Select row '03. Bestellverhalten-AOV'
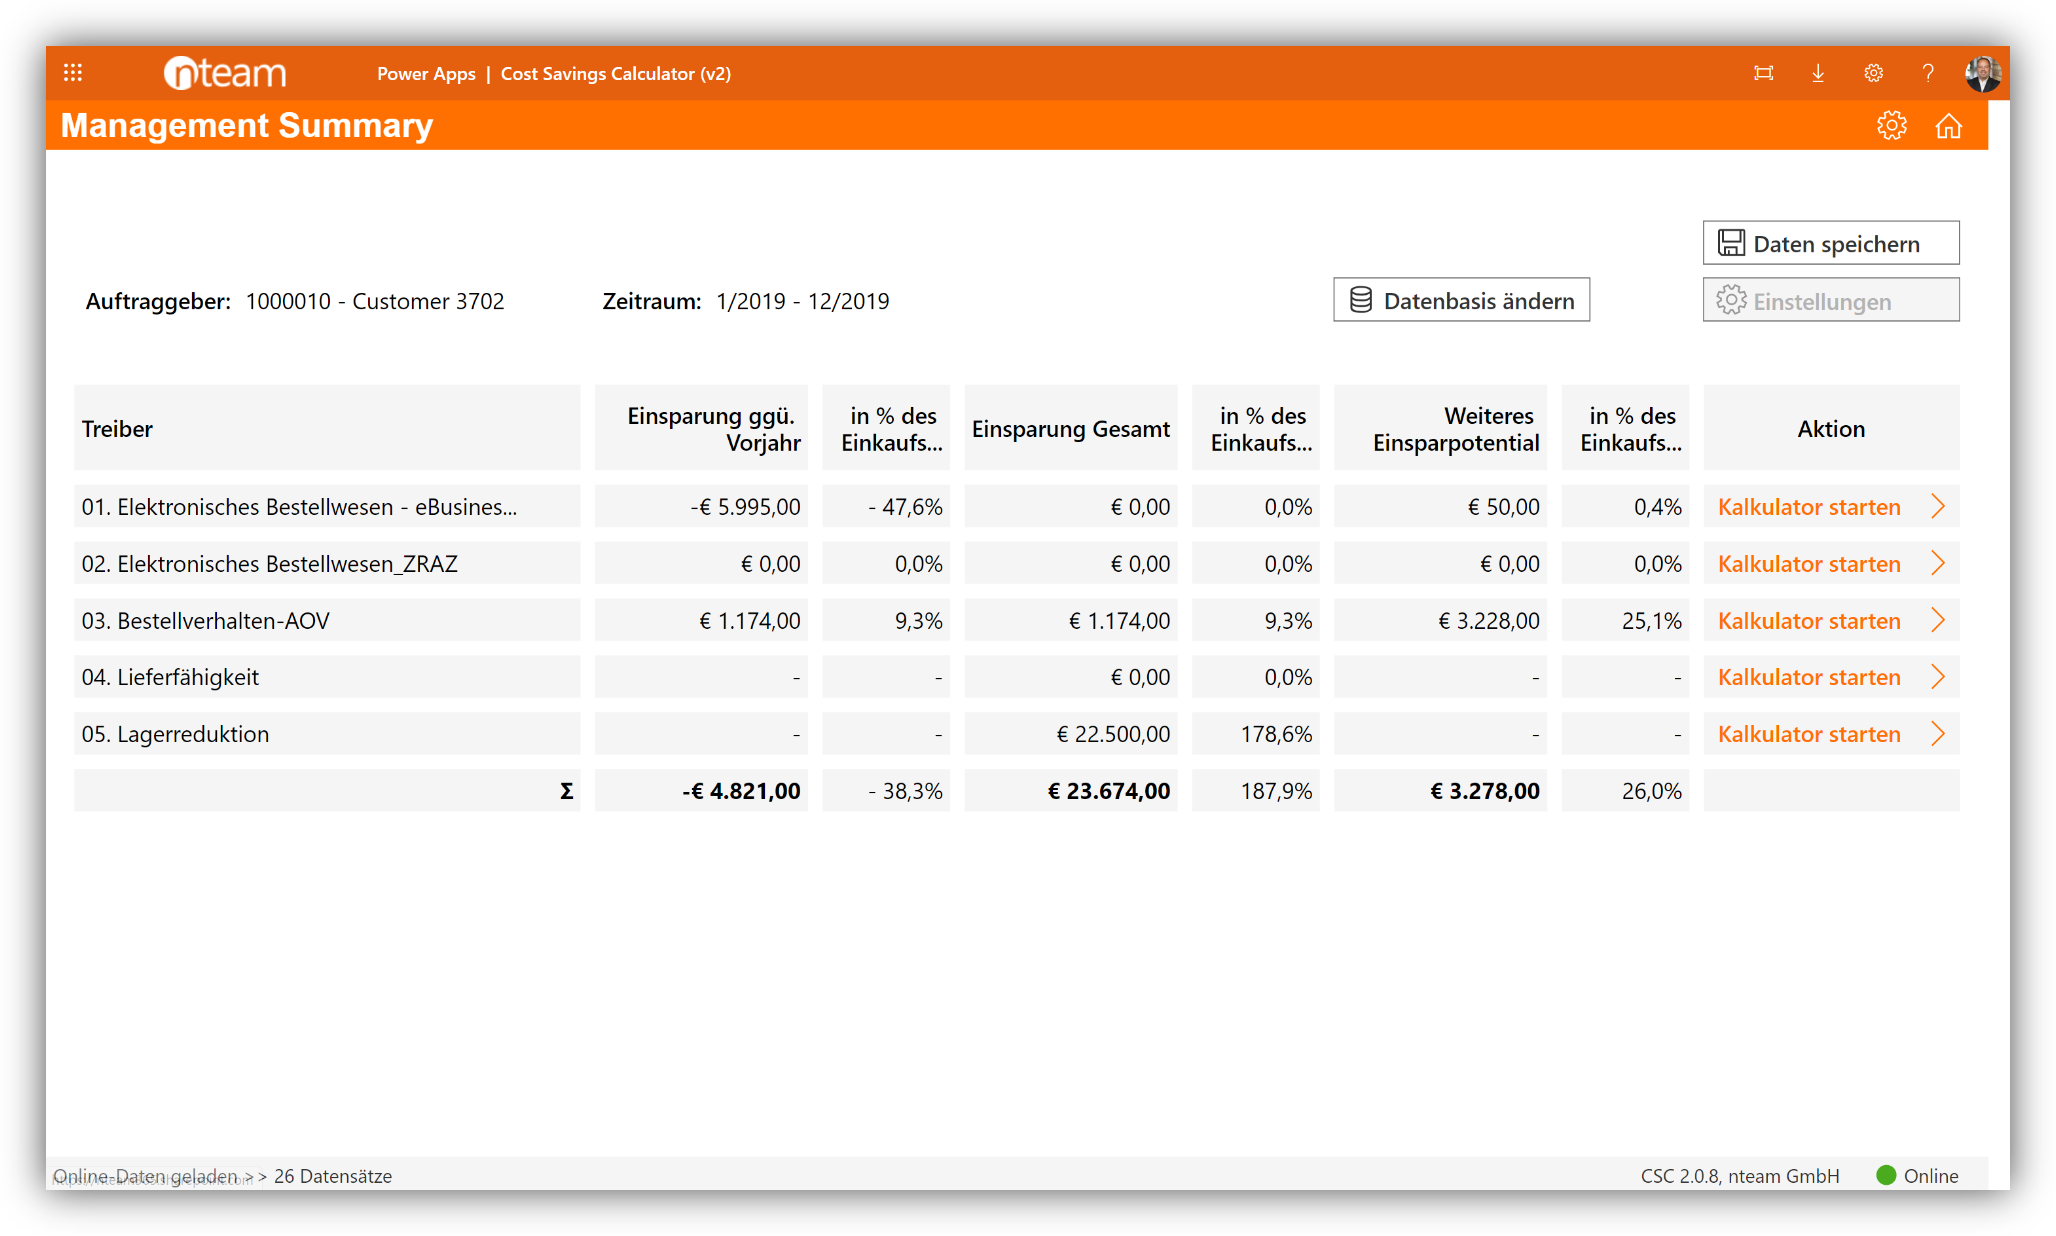Viewport: 2056px width, 1236px height. tap(327, 621)
